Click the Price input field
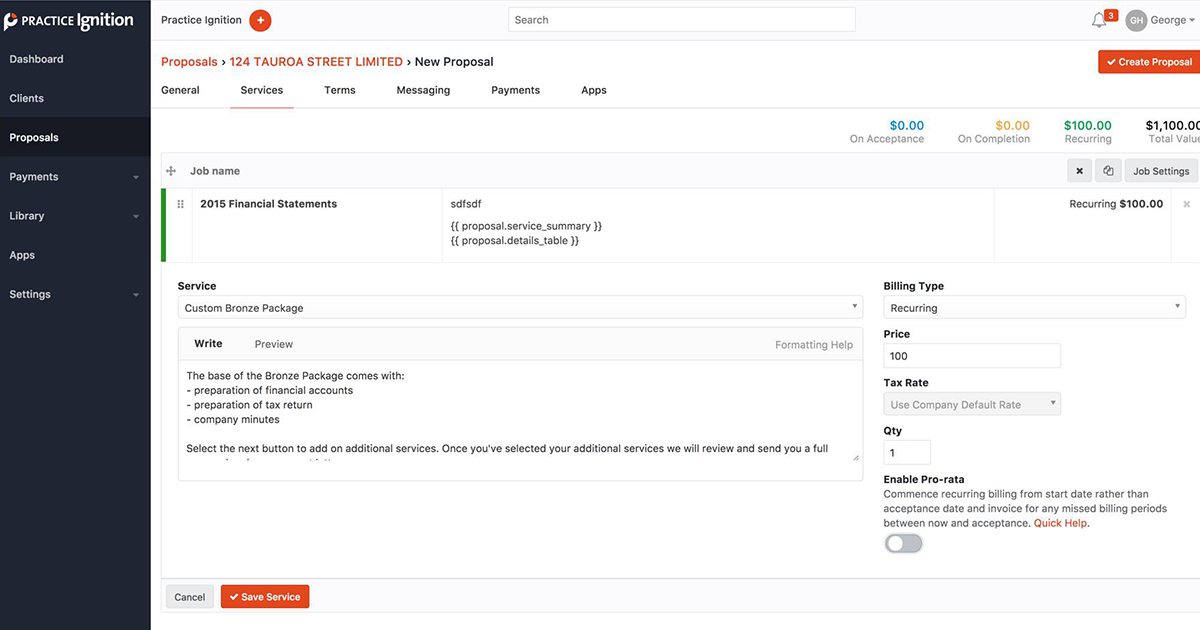Viewport: 1200px width, 630px height. [x=972, y=356]
